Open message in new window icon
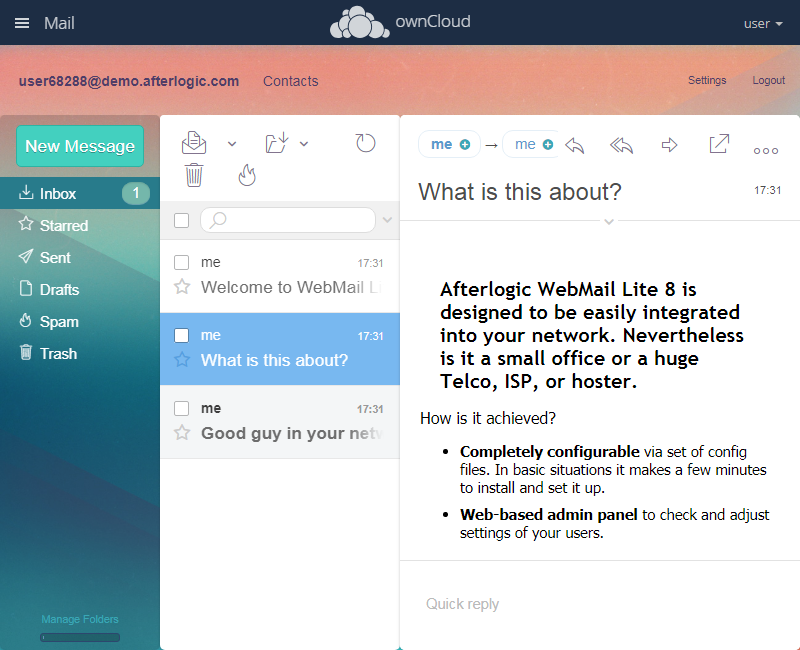The width and height of the screenshot is (800, 650). (x=719, y=145)
